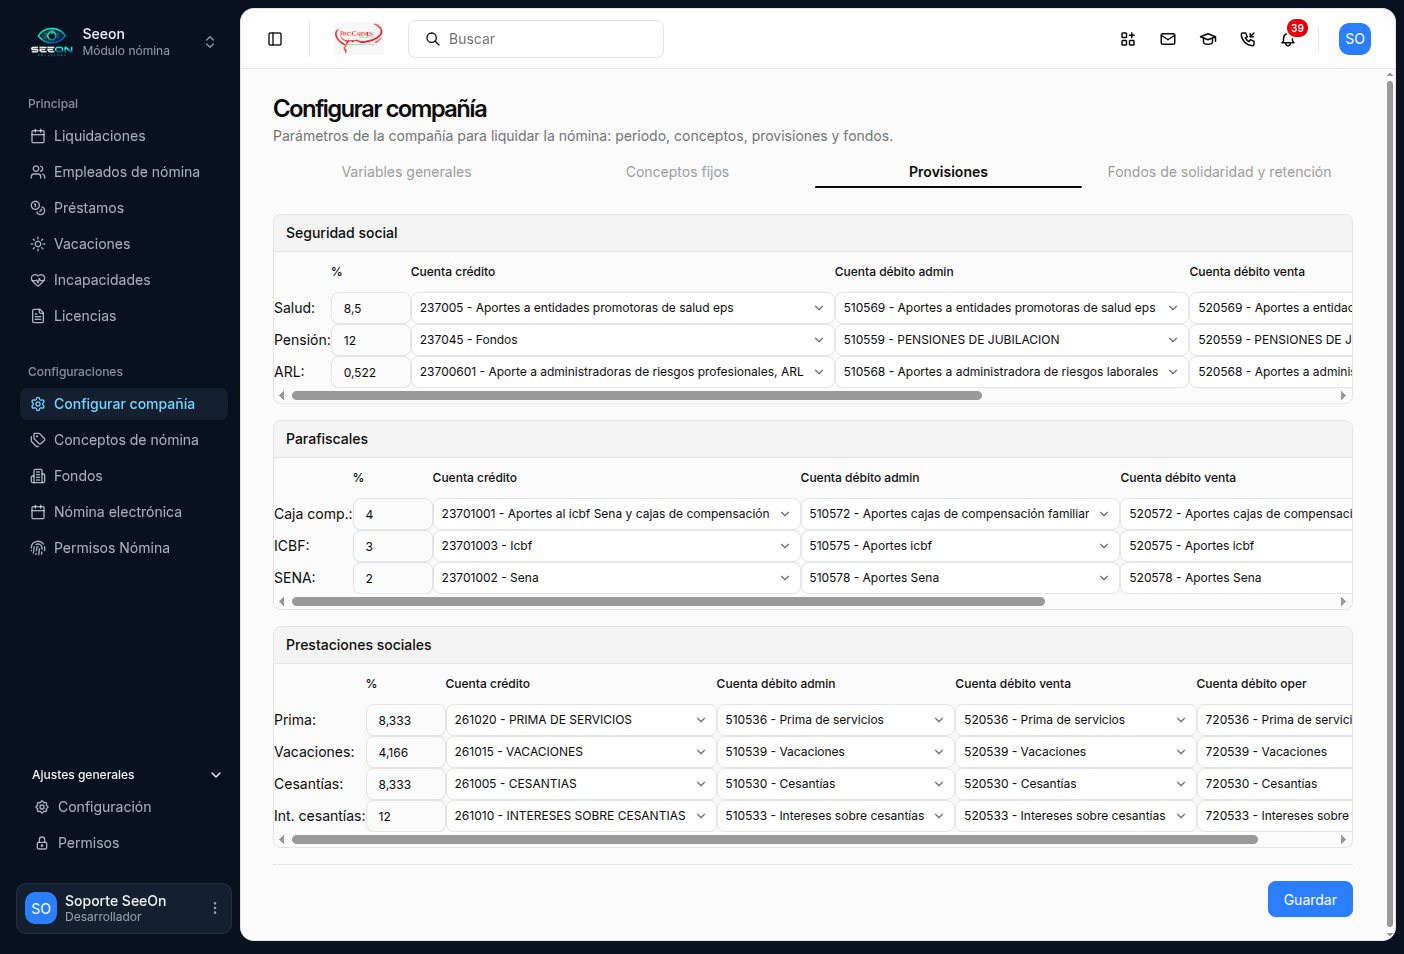
Task: Click the Buscar search field
Action: 536,39
